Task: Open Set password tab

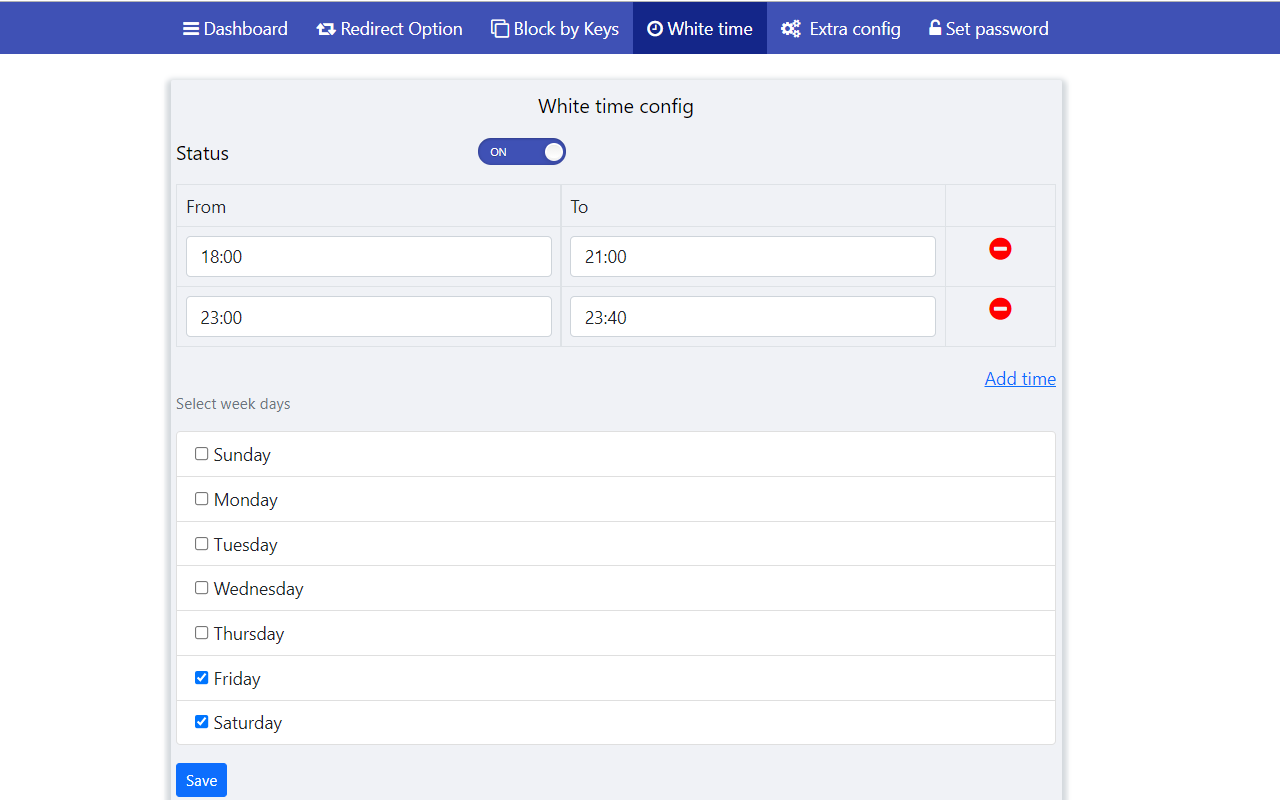Action: pos(989,28)
